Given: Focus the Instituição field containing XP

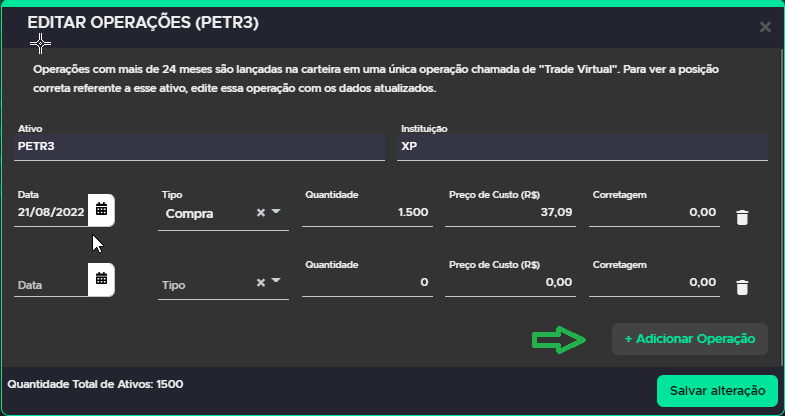Looking at the screenshot, I should [582, 147].
